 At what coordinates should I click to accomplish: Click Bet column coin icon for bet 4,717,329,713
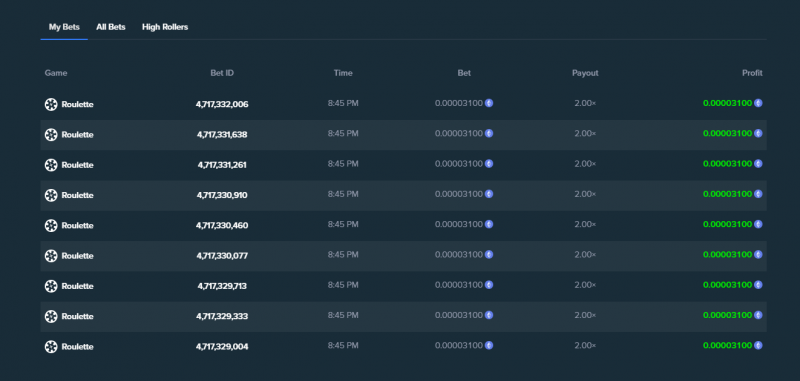pos(489,285)
